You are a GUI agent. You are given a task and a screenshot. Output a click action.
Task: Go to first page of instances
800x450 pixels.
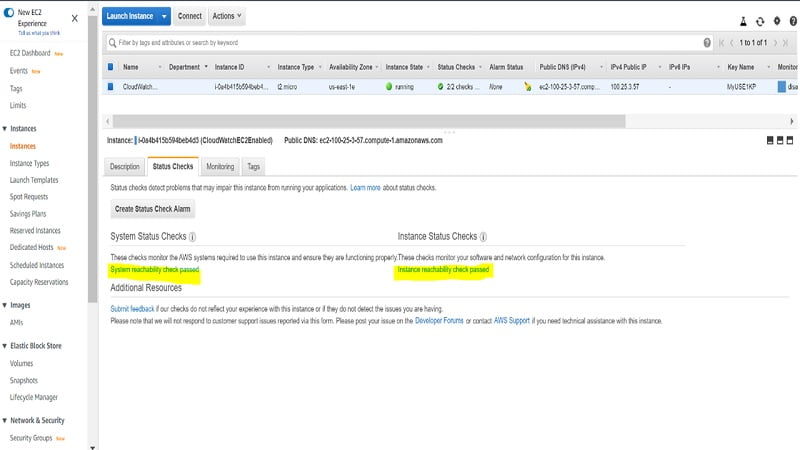coord(721,43)
